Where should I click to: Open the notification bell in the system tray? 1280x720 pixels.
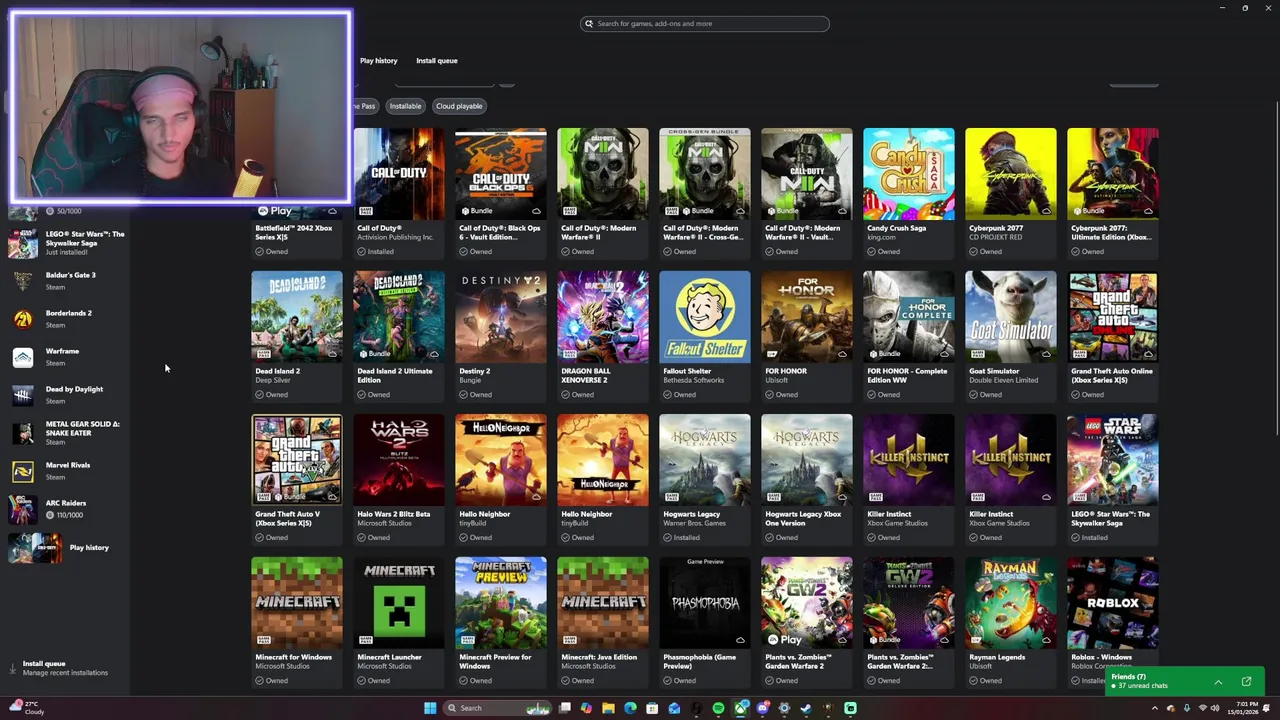1266,708
